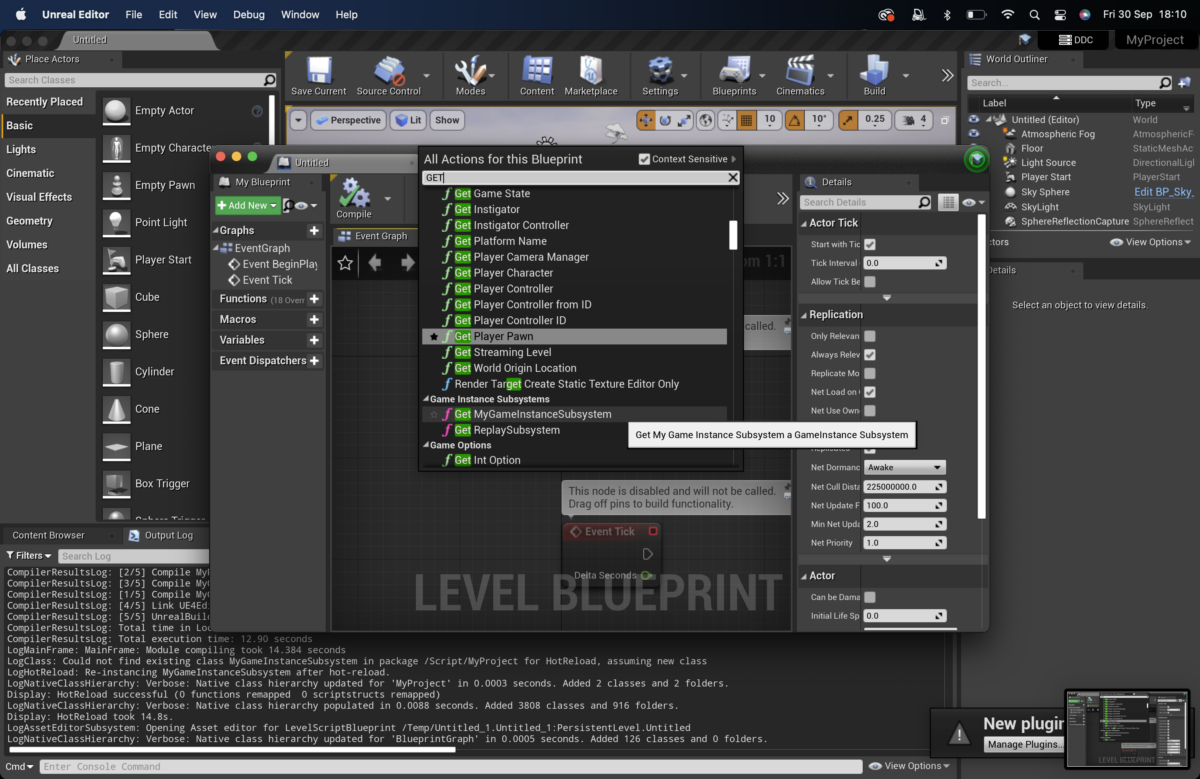Open the Edit menu
Screen dimensions: 1200x779
[x=168, y=15]
